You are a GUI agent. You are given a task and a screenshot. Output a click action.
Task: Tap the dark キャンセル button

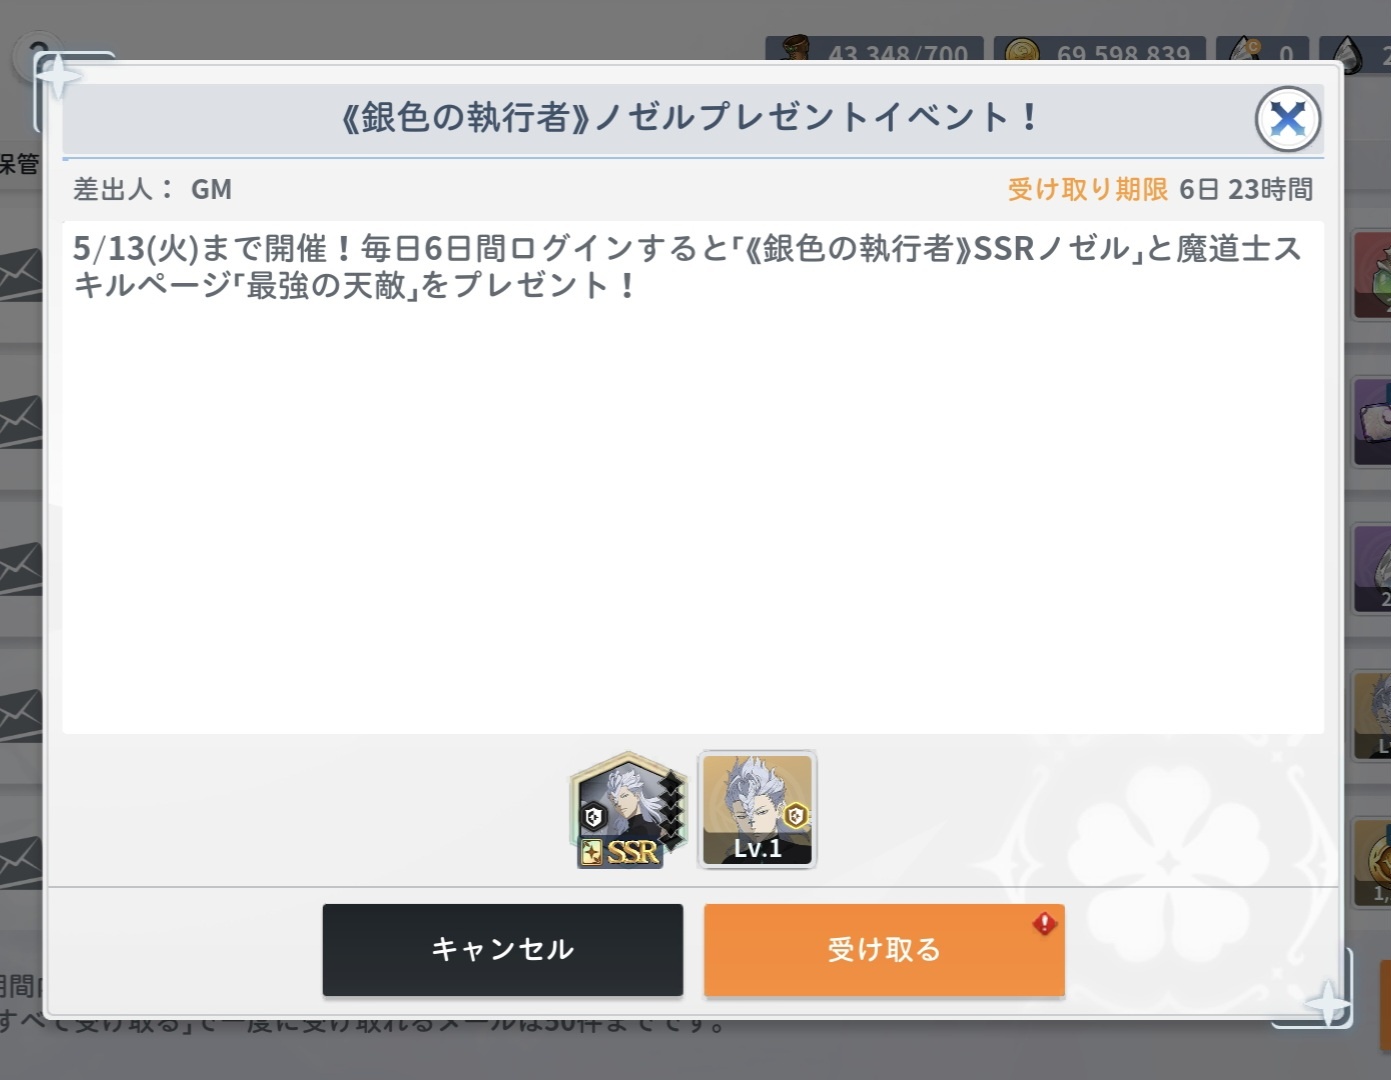(503, 949)
